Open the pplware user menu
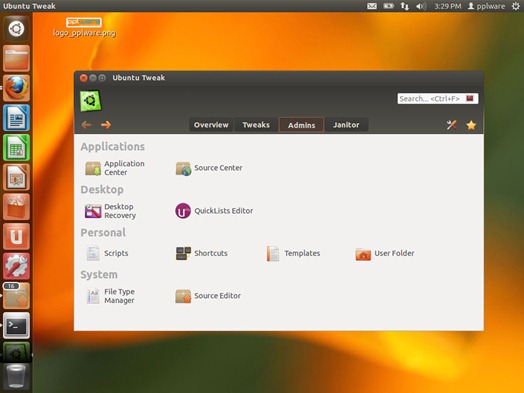 (486, 6)
